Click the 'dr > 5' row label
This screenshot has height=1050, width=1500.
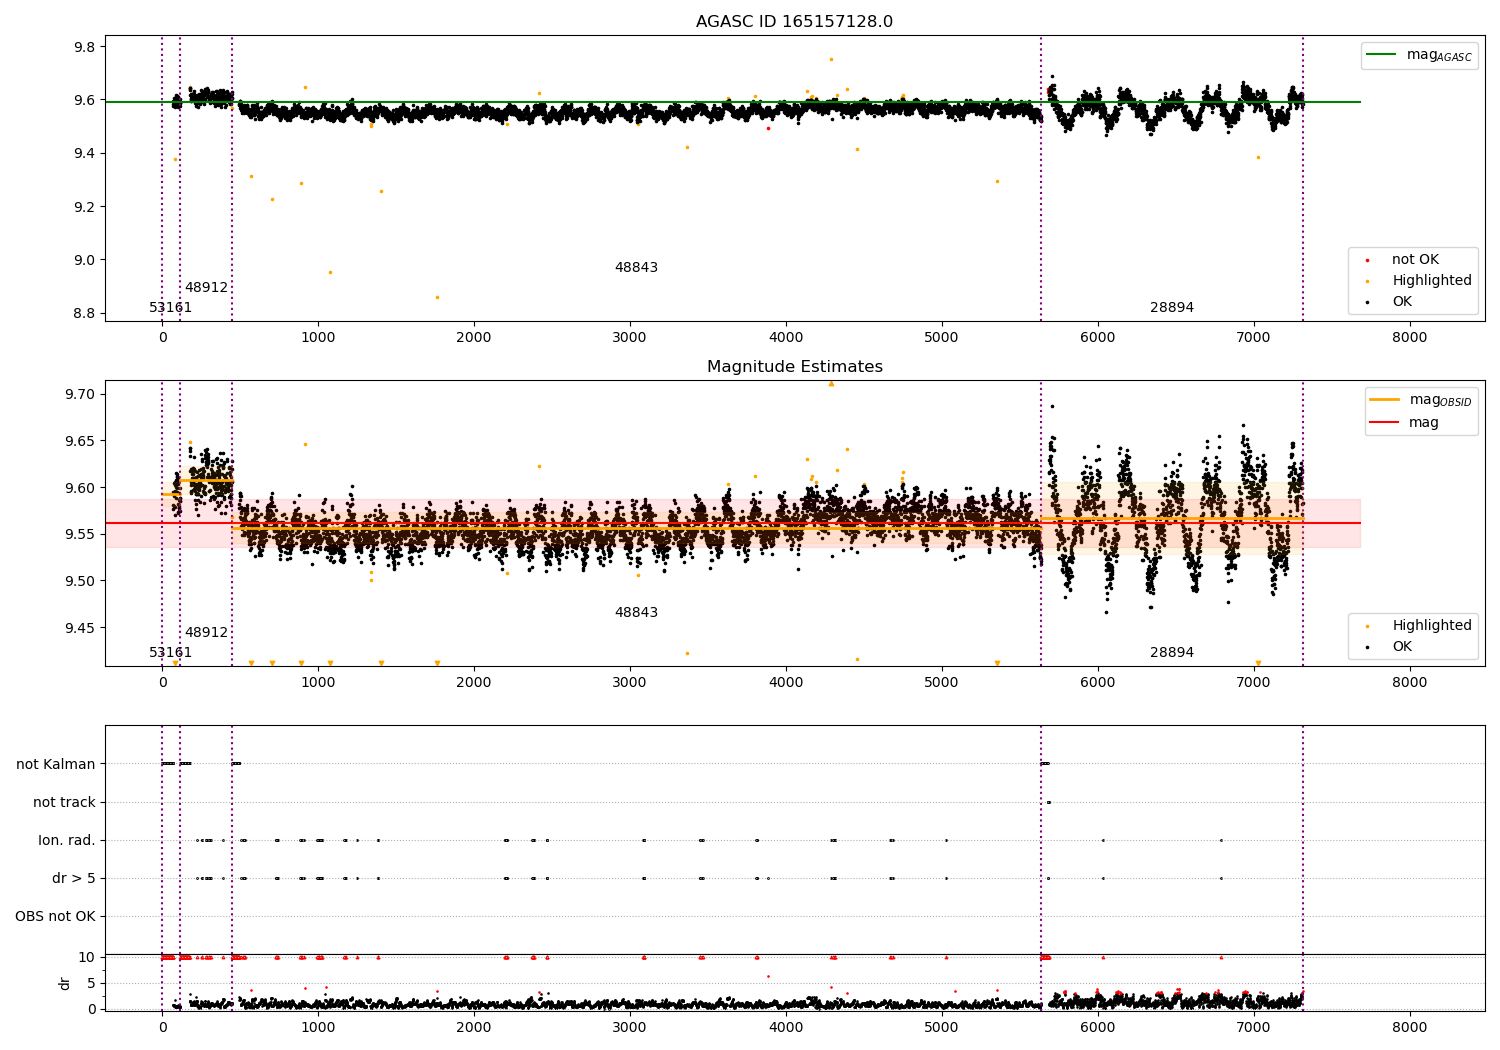74,878
